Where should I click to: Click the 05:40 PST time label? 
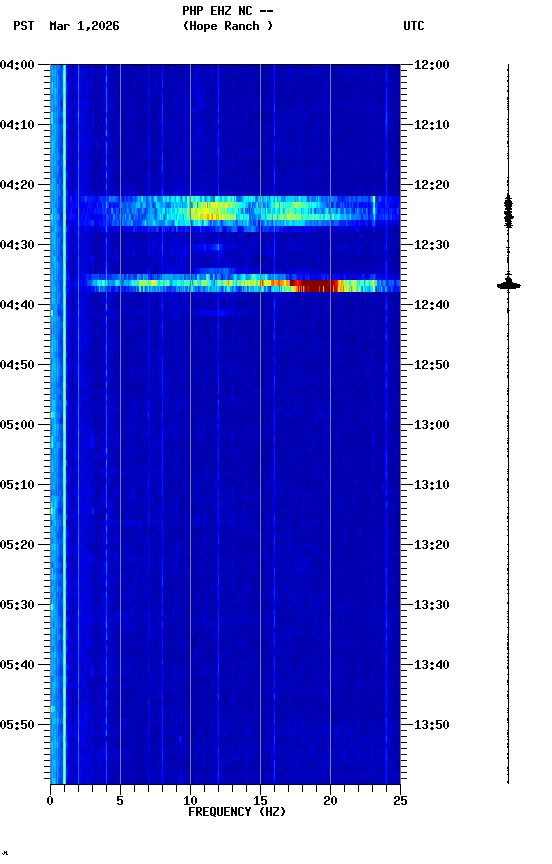(17, 665)
